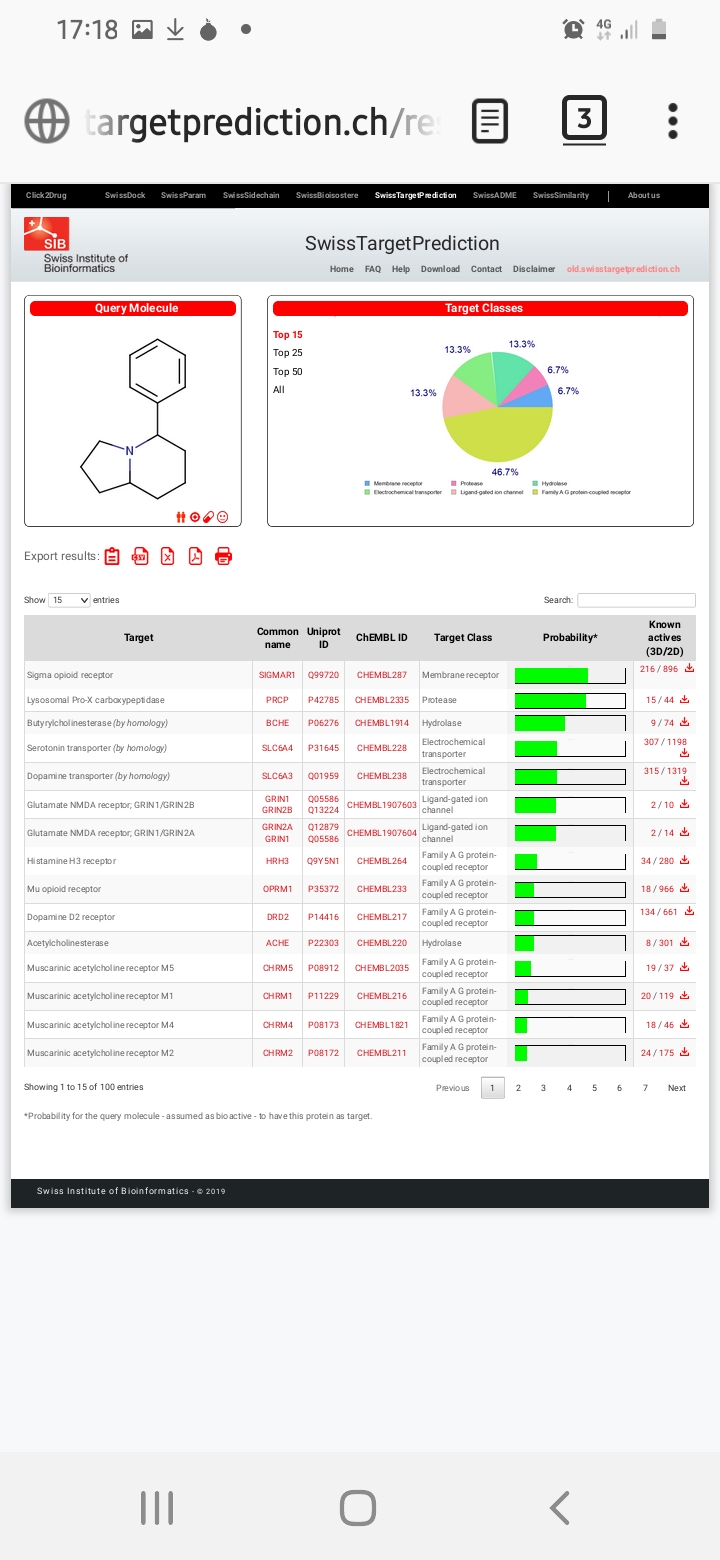720x1560 pixels.
Task: Export results as Excel spreadsheet
Action: point(168,556)
